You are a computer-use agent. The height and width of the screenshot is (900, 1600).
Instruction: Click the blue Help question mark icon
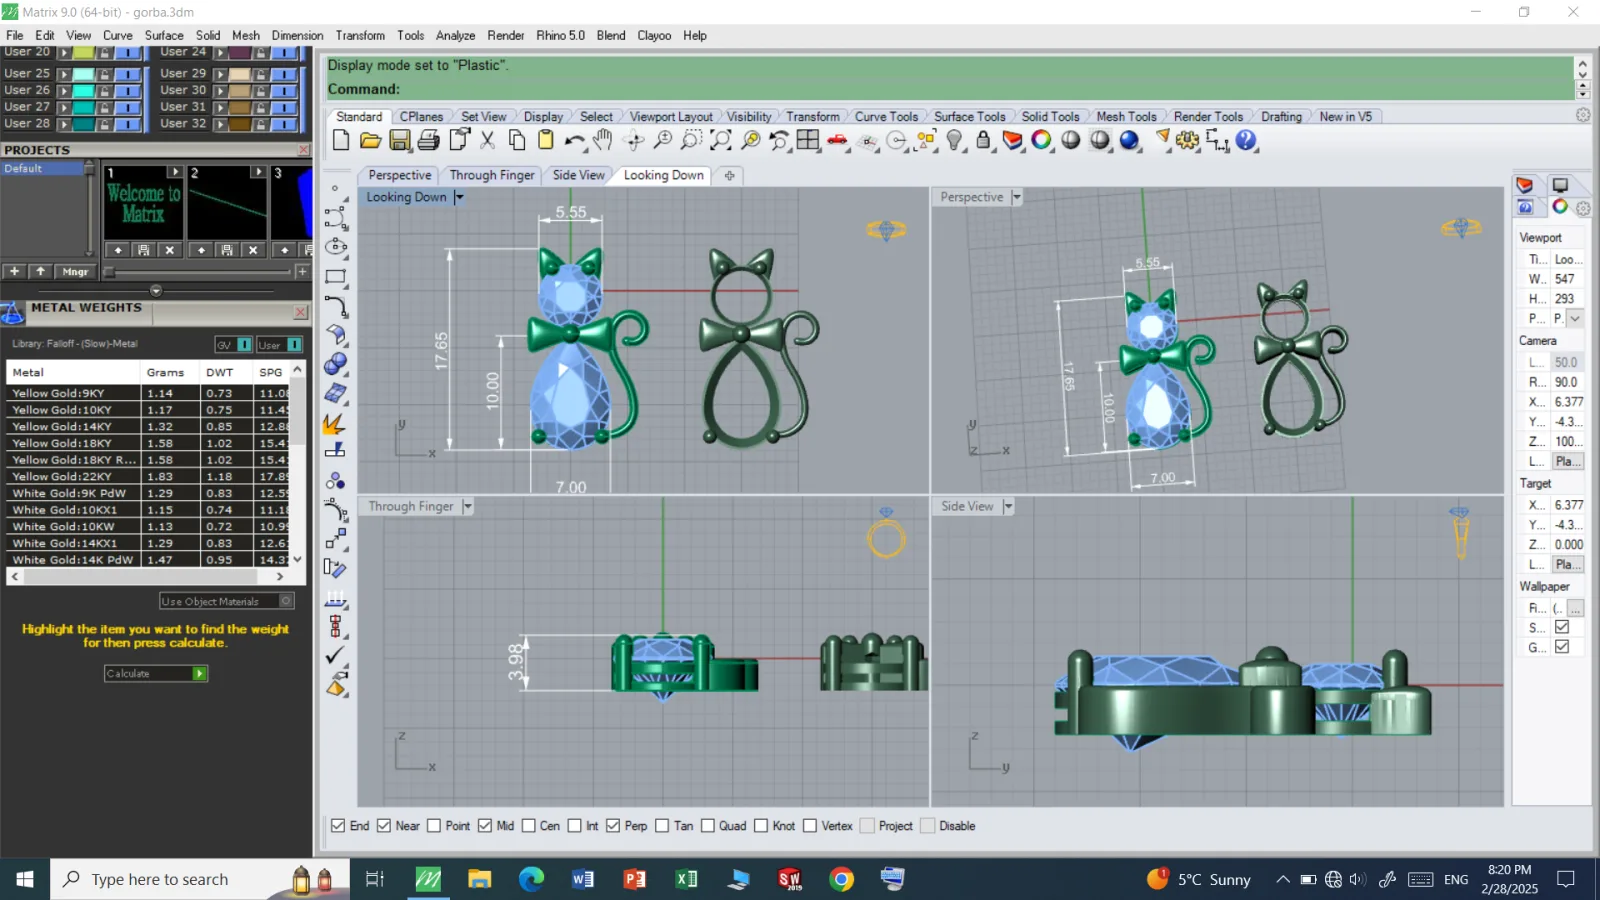[x=1246, y=140]
